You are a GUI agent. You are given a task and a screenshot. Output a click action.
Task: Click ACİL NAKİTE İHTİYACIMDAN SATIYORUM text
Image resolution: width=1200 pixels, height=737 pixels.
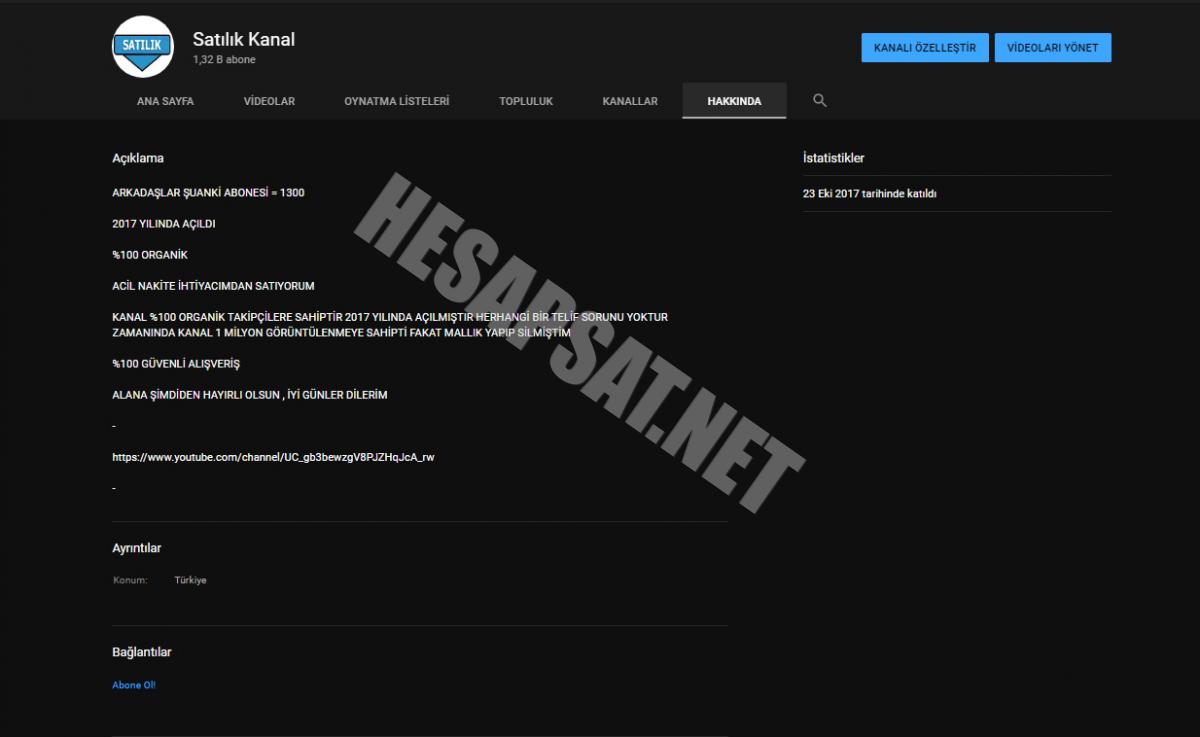pos(213,286)
